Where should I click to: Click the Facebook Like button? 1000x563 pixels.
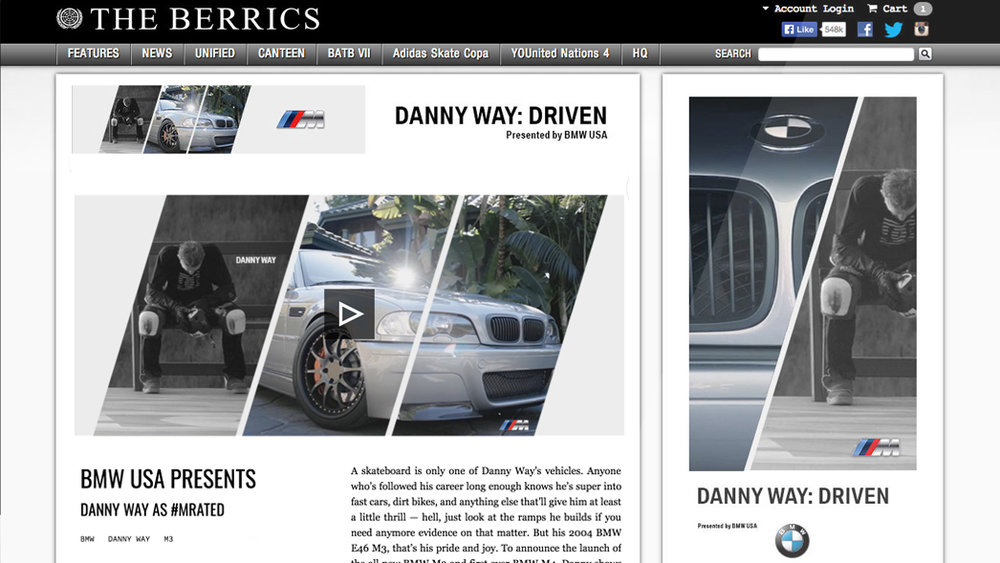[799, 29]
